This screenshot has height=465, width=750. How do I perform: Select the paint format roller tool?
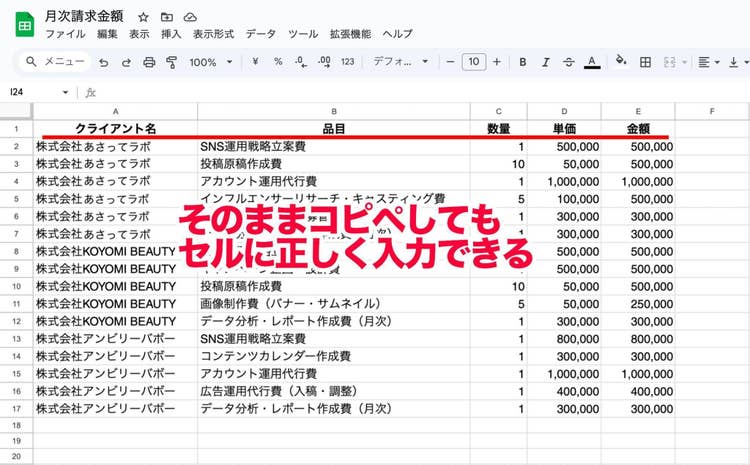pyautogui.click(x=171, y=62)
